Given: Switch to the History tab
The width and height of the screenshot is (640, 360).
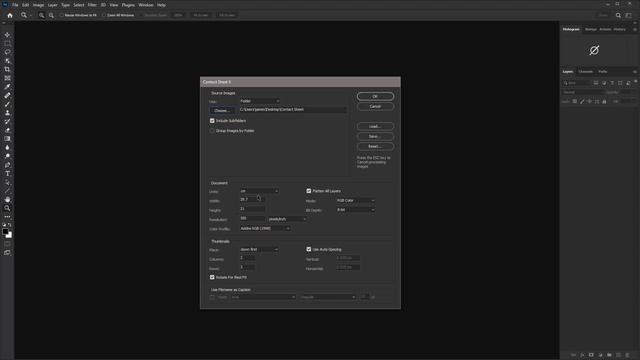Looking at the screenshot, I should tap(619, 29).
